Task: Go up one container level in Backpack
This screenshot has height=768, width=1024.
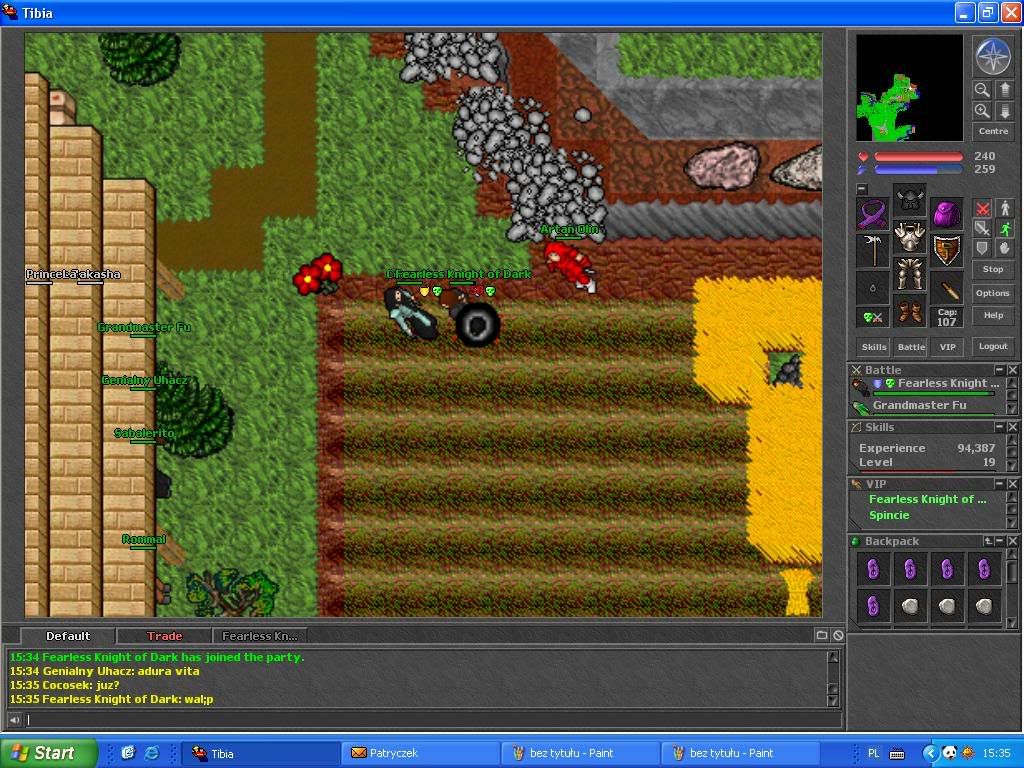Action: tap(988, 541)
